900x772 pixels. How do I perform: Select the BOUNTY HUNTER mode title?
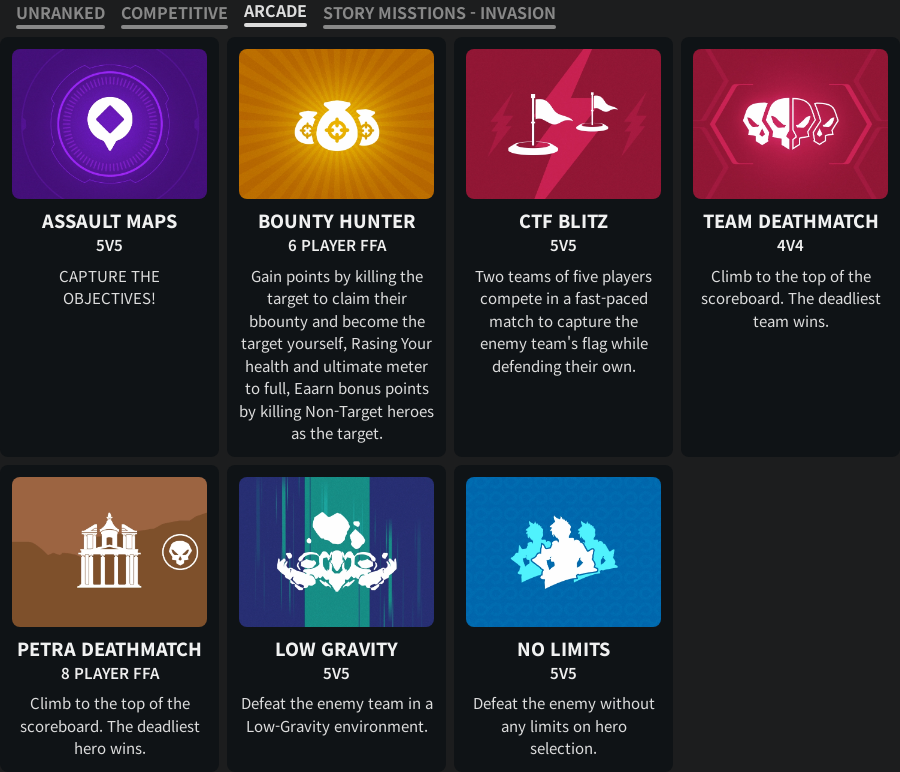336,222
